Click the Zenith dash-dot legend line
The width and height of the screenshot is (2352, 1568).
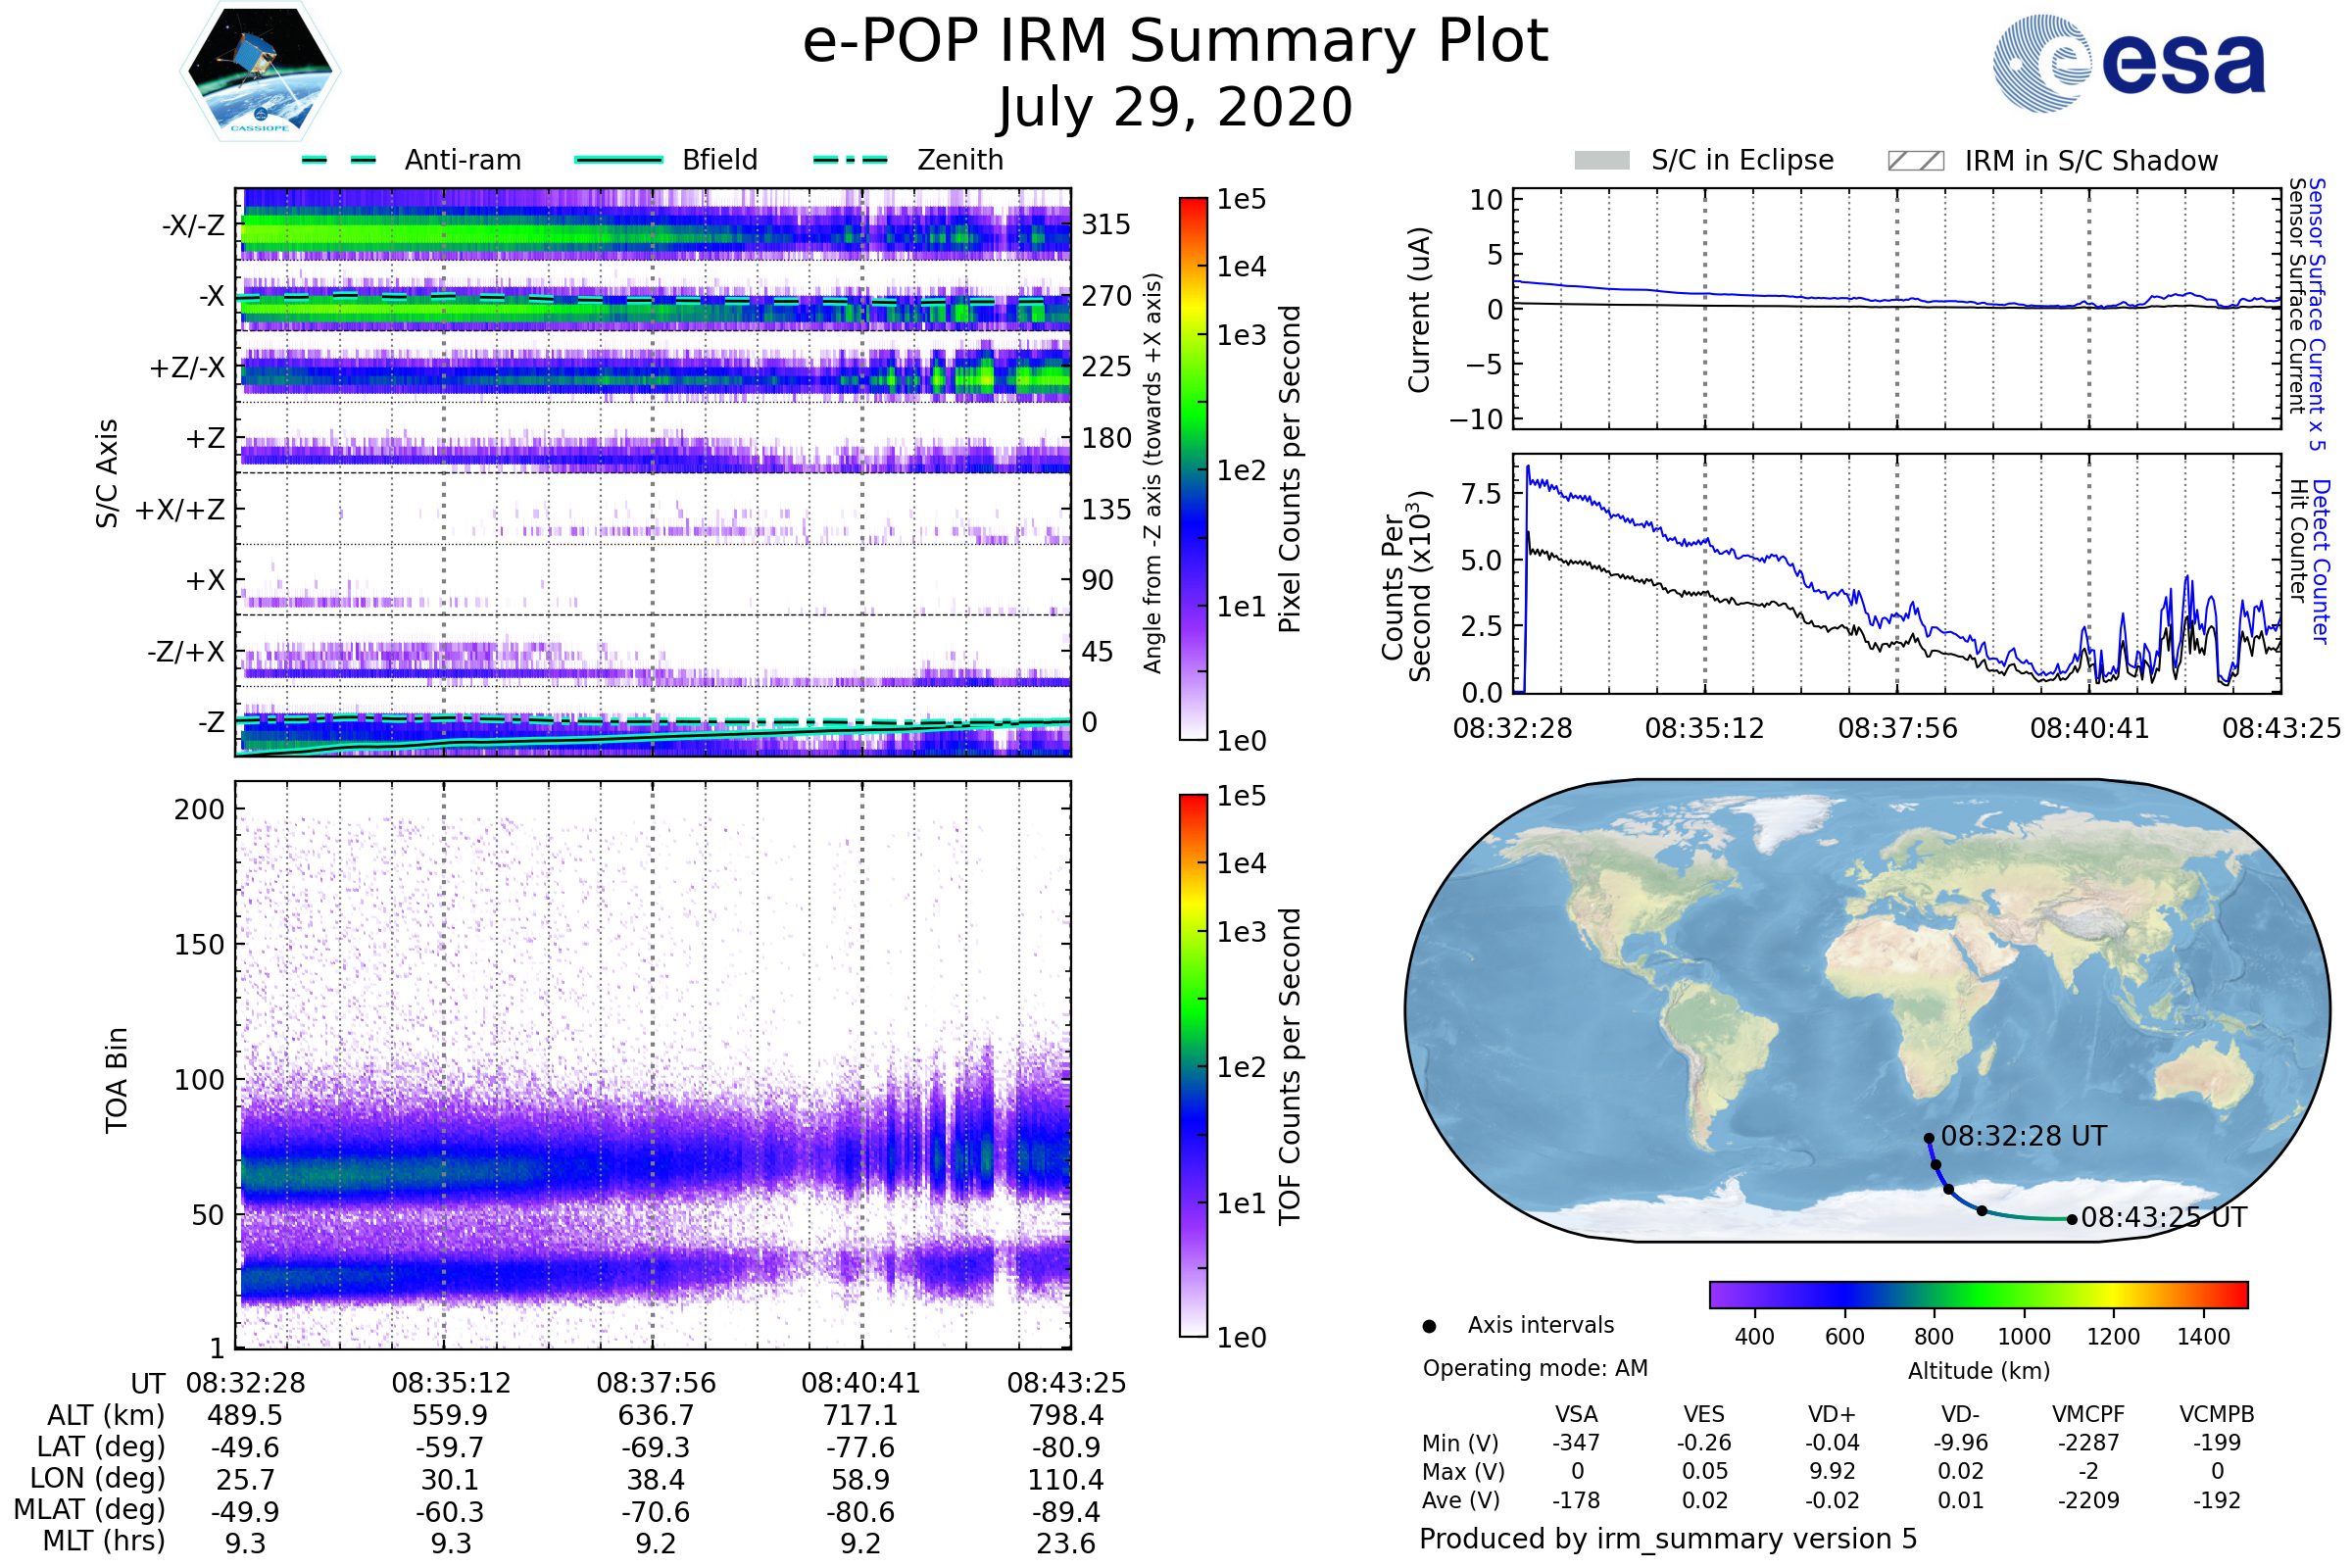tap(850, 160)
